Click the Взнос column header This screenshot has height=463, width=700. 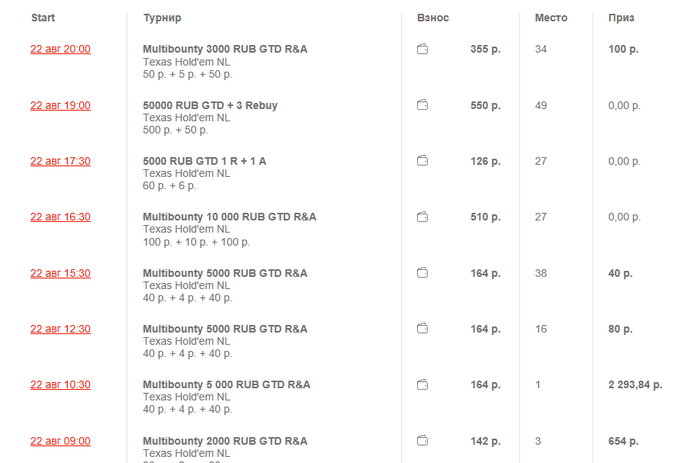click(433, 18)
